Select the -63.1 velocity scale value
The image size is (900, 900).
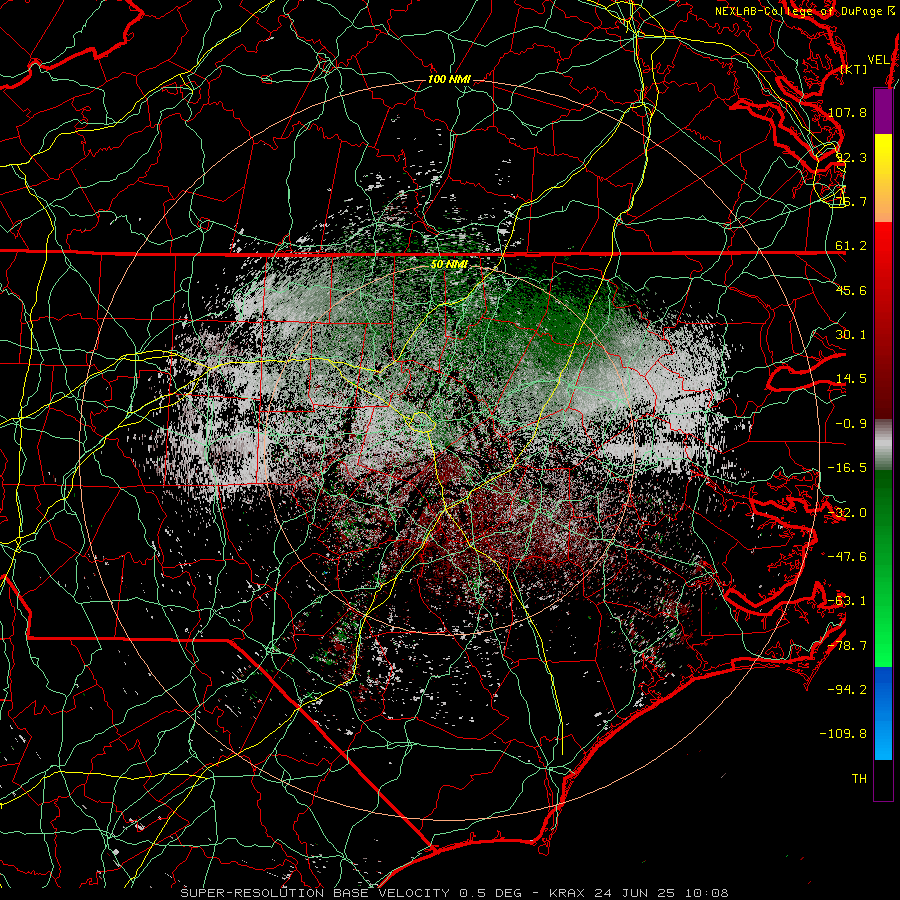click(847, 601)
